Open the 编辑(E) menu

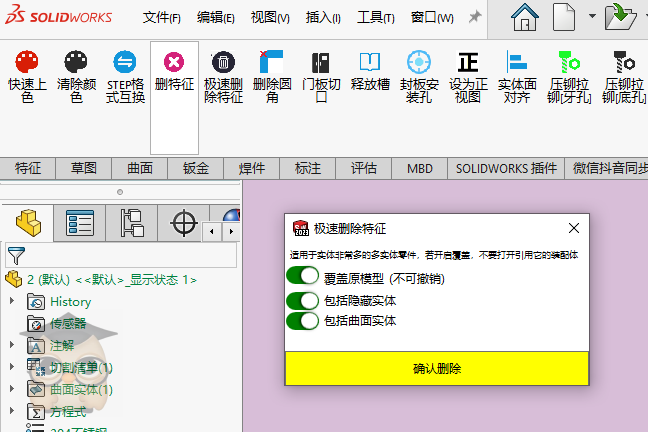tap(216, 17)
